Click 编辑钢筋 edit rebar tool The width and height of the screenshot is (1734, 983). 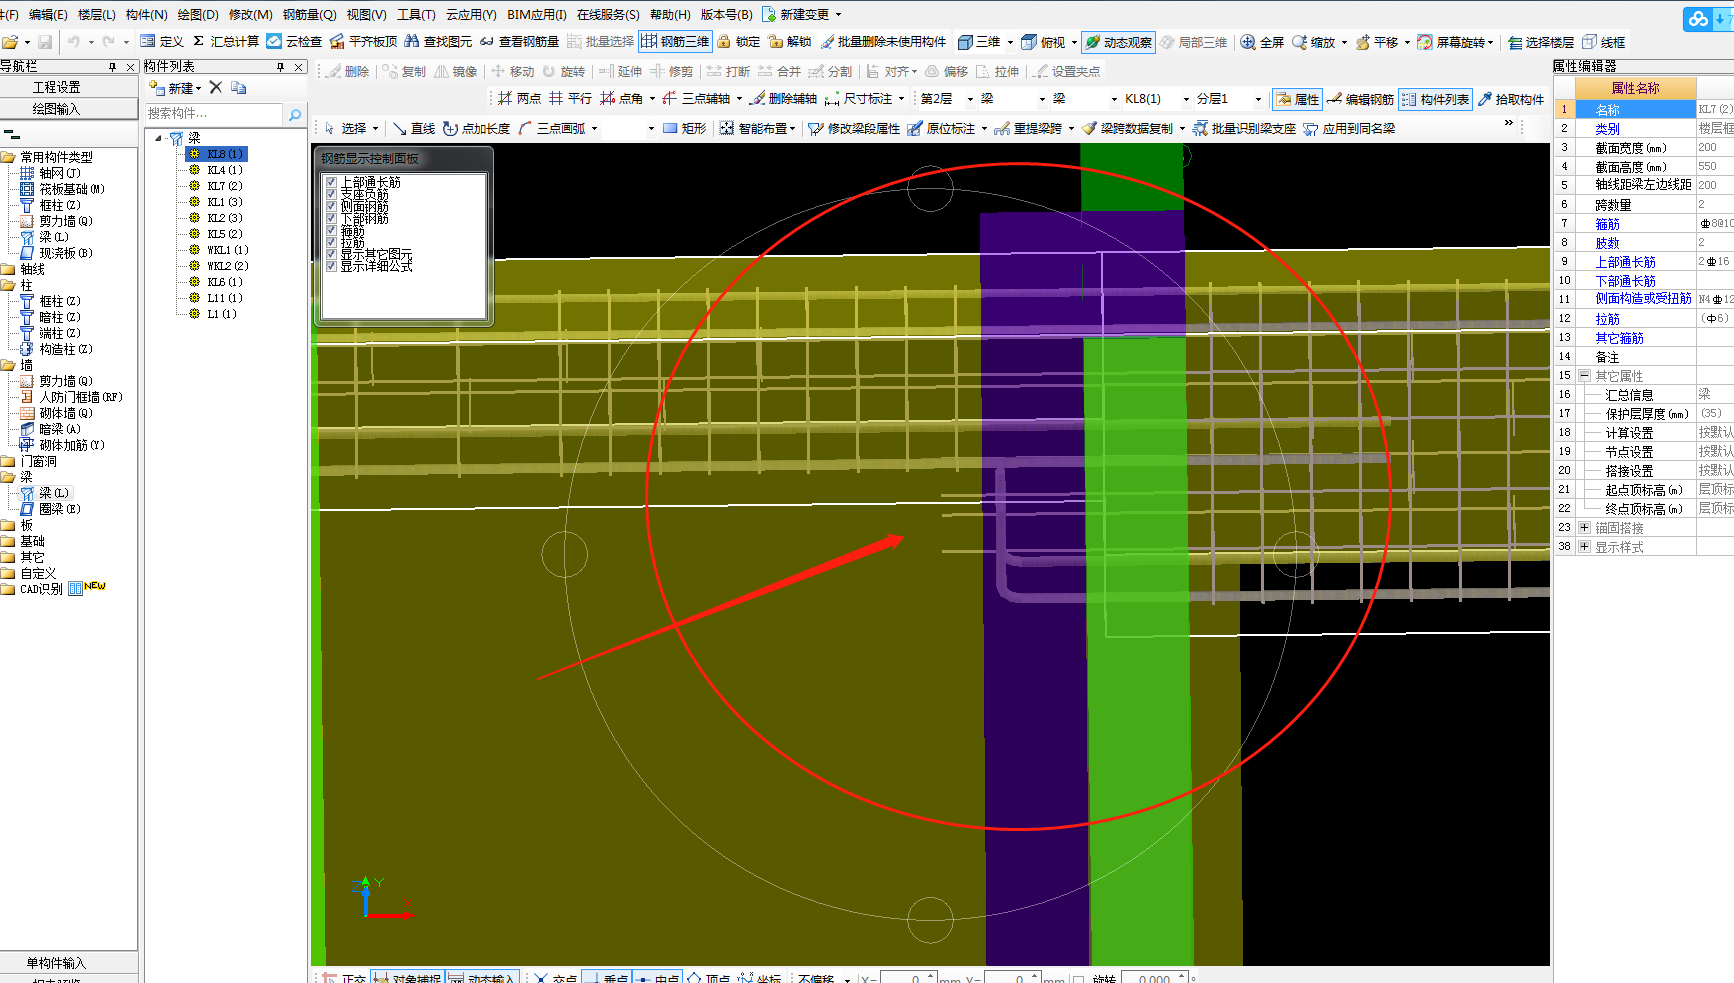pyautogui.click(x=1360, y=99)
